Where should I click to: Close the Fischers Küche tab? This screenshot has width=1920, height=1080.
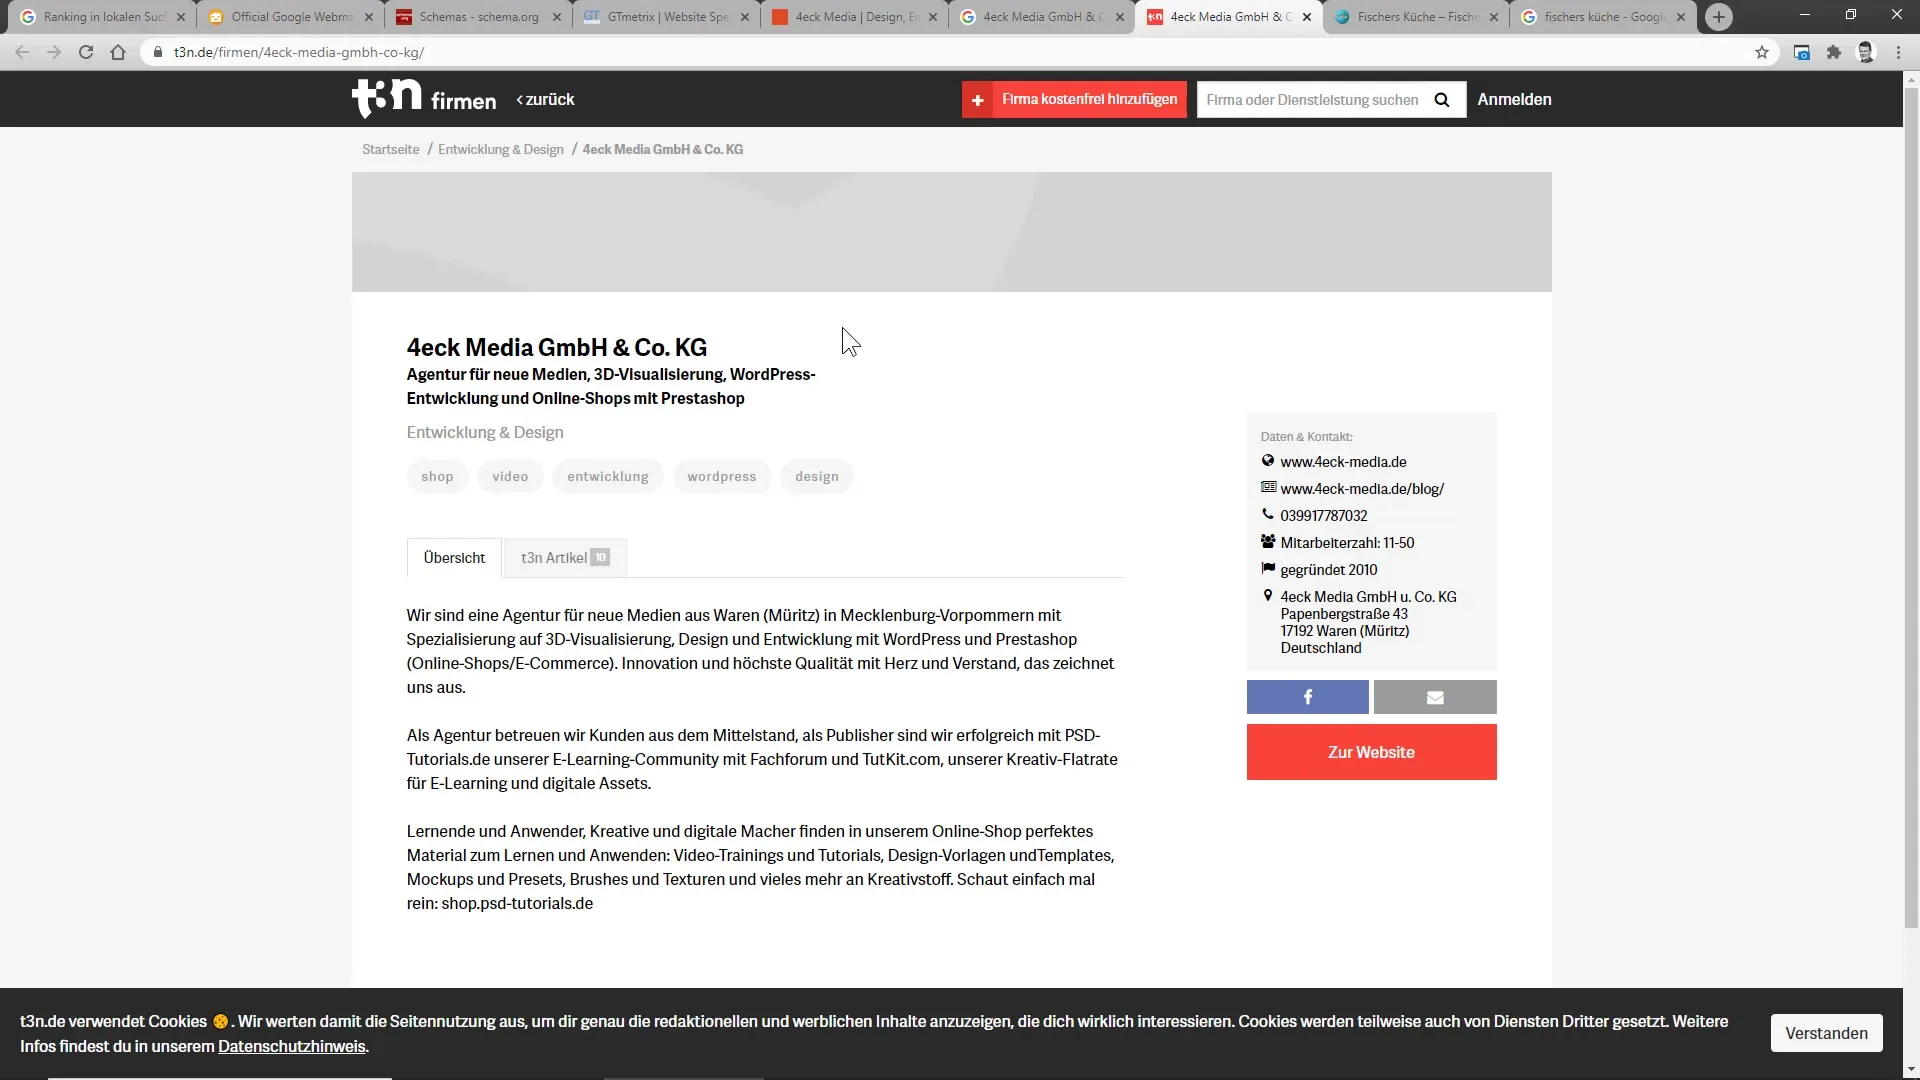coord(1494,17)
